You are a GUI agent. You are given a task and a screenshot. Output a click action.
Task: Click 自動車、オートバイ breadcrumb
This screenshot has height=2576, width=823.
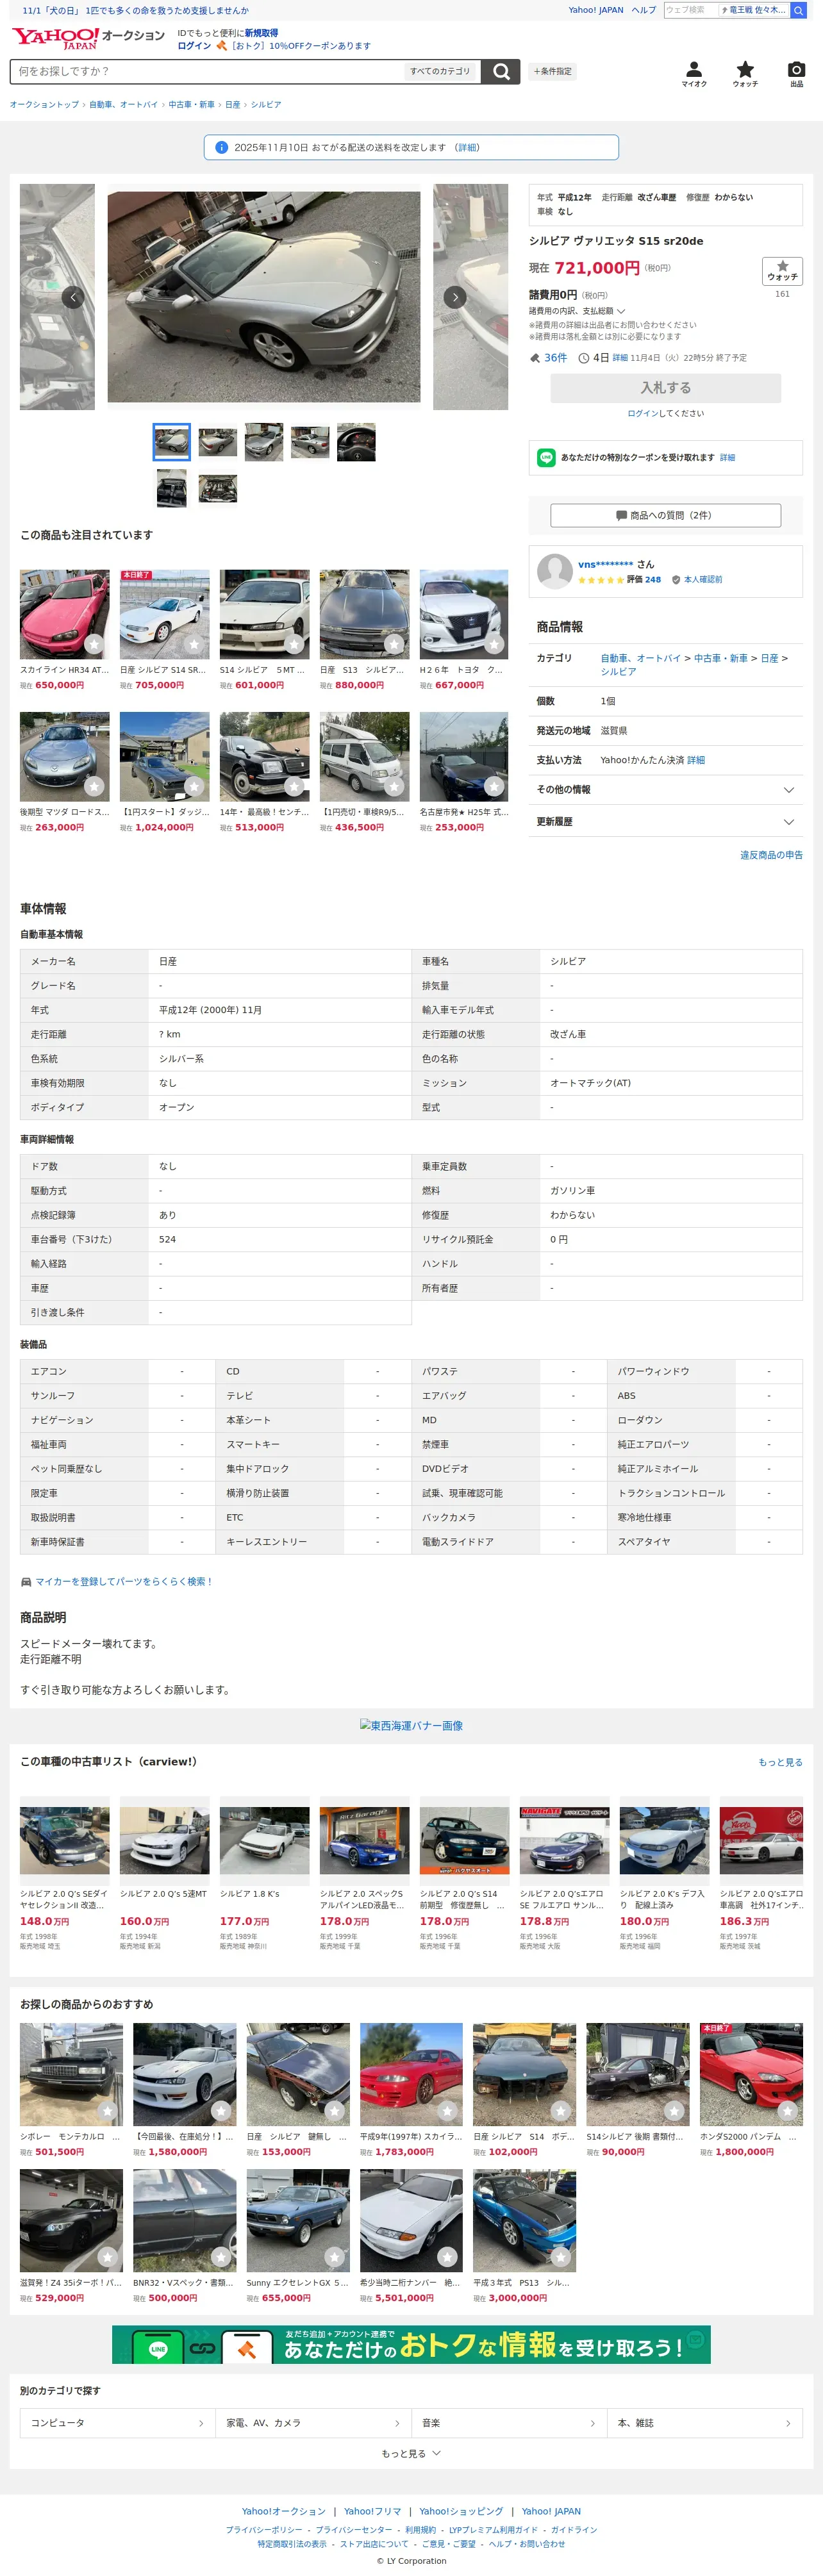coord(123,104)
